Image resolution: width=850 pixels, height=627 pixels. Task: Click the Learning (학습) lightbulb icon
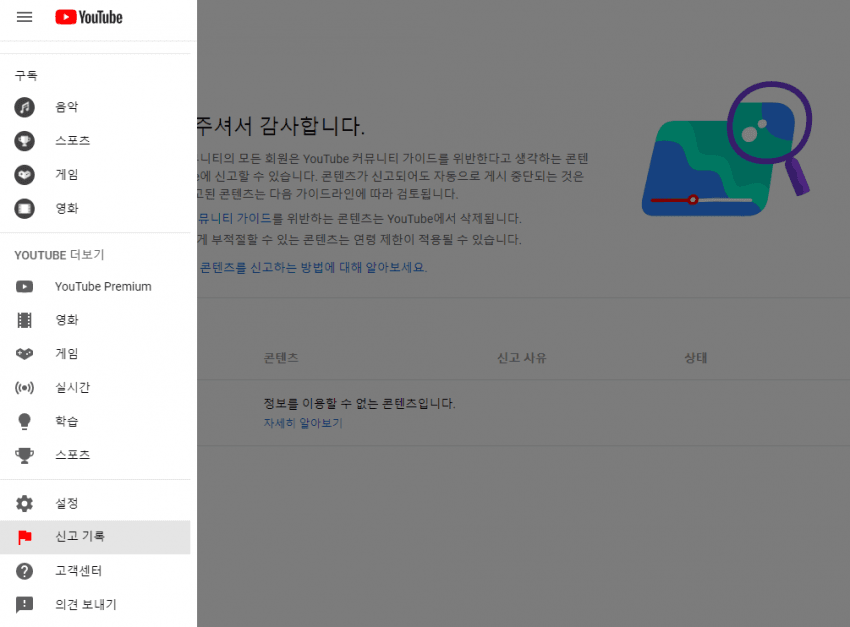[x=24, y=421]
